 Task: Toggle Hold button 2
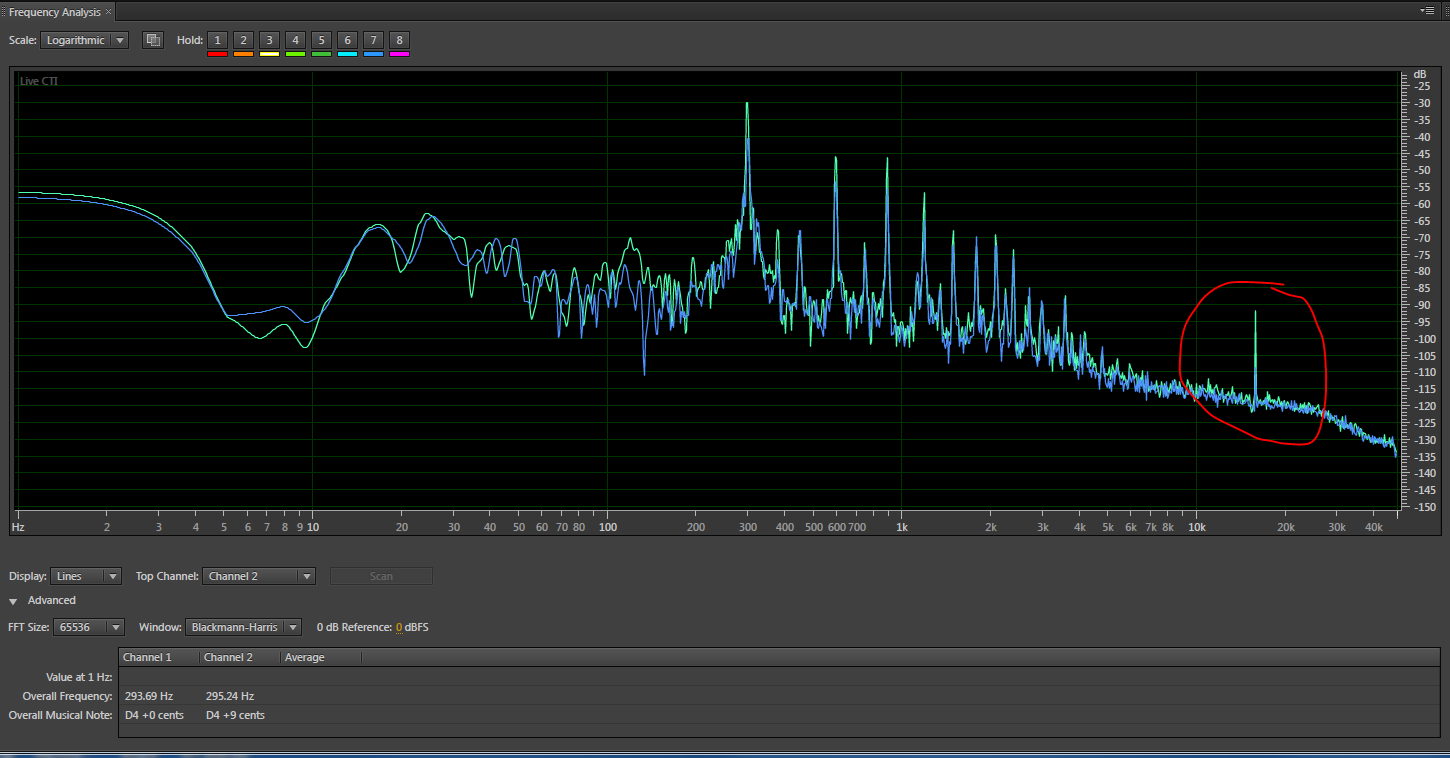pos(243,40)
